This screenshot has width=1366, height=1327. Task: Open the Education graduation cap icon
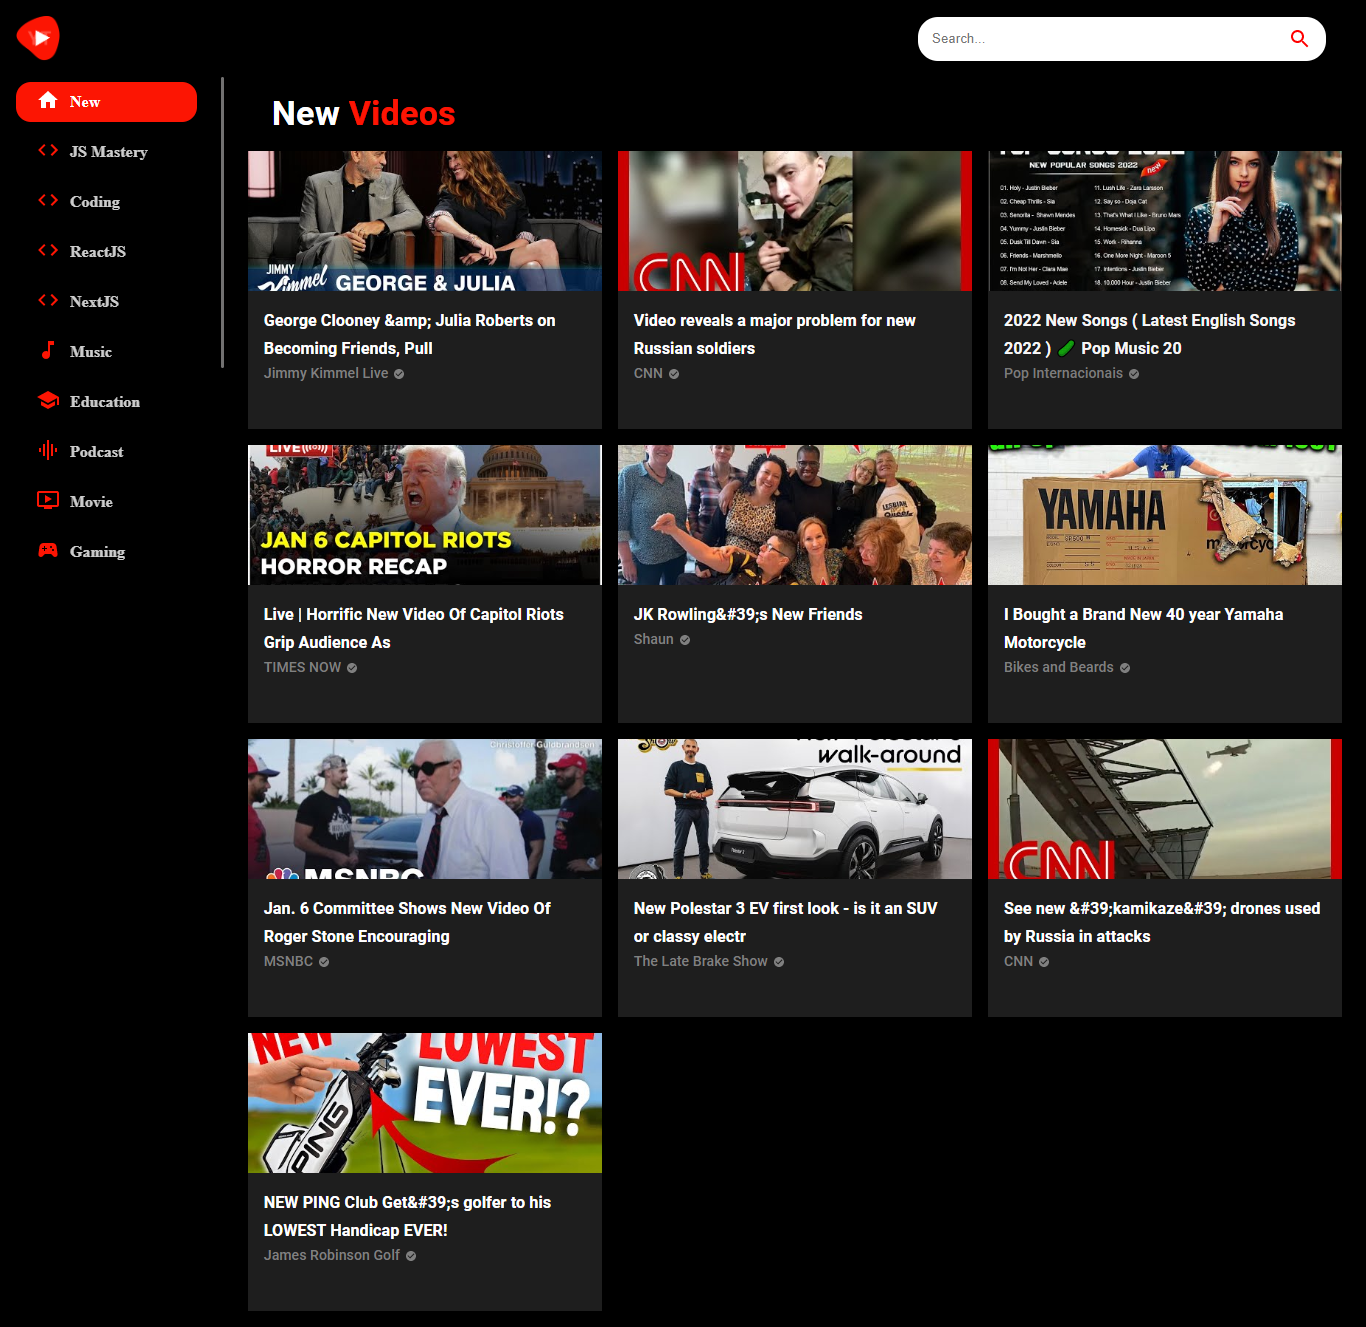click(48, 401)
